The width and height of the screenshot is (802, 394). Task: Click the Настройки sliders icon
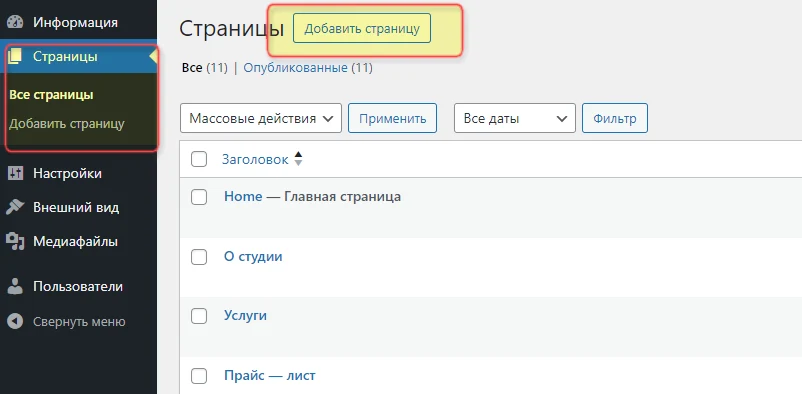click(15, 173)
